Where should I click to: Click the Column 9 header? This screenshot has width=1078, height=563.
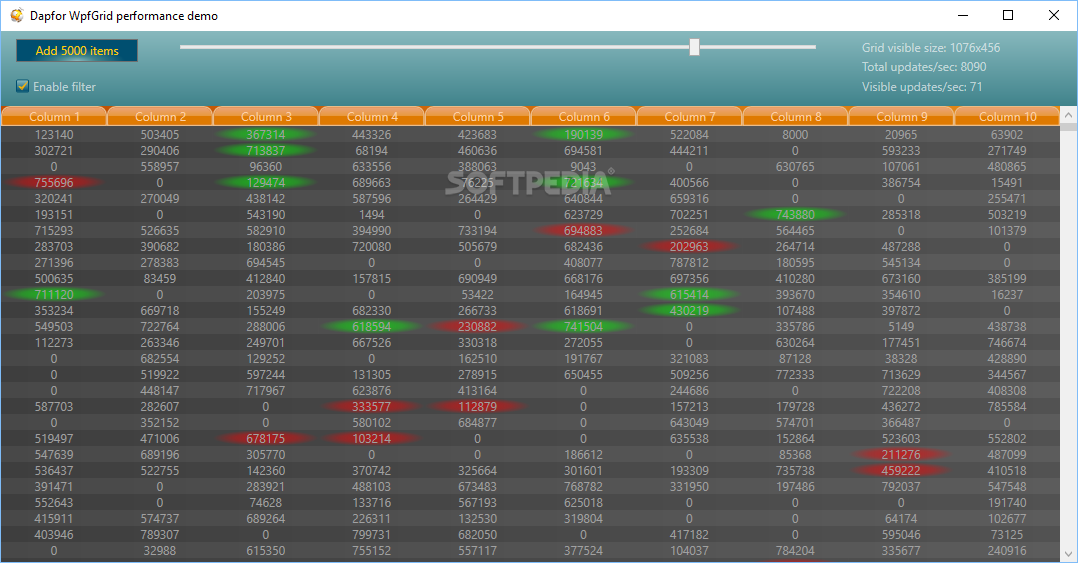[x=901, y=117]
